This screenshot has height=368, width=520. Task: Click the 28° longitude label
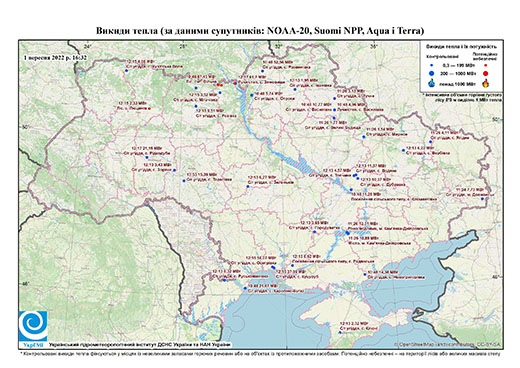183,46
